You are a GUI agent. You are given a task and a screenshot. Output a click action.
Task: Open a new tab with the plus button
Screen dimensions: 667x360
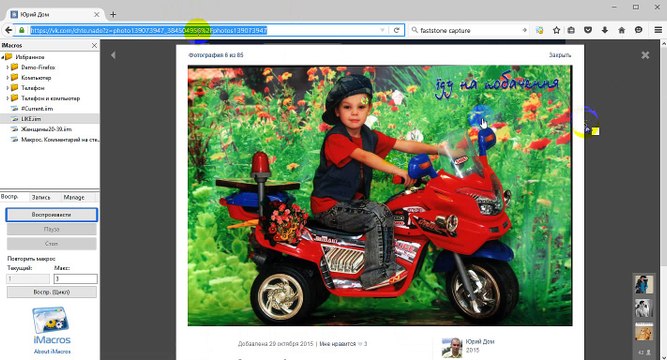113,14
